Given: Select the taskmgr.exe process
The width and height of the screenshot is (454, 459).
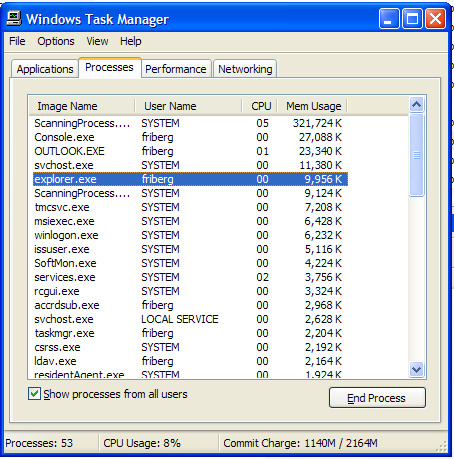Looking at the screenshot, I should tap(190, 333).
